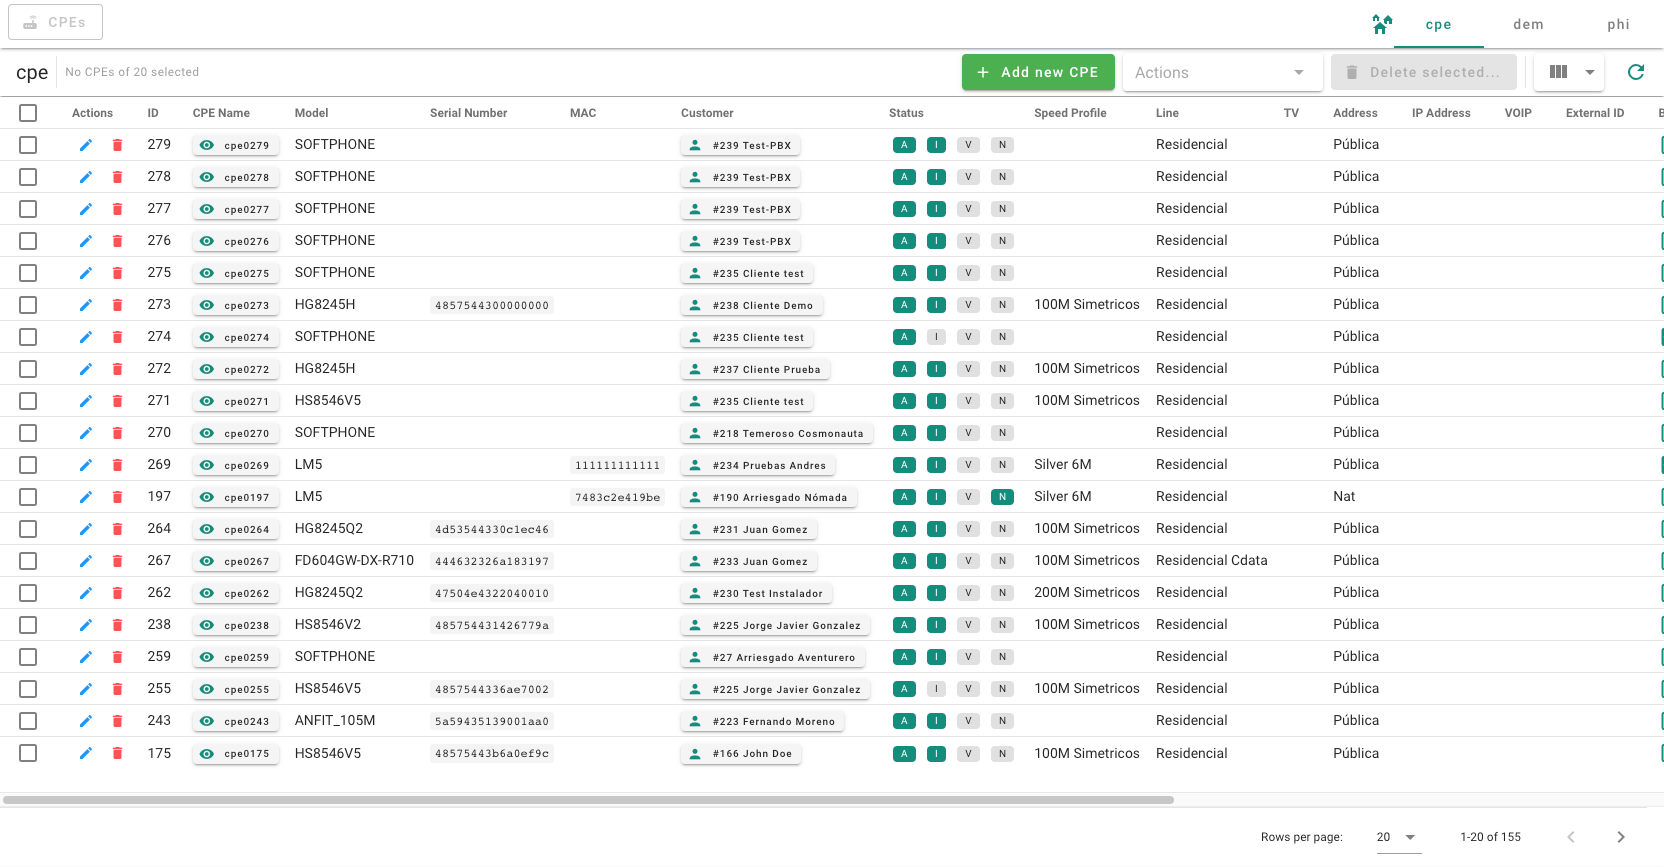Click Delete selected button
The height and width of the screenshot is (867, 1664).
(1423, 72)
